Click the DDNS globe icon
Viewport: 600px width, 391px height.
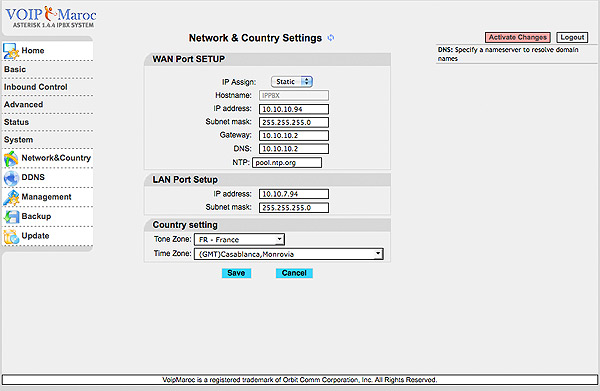11,178
